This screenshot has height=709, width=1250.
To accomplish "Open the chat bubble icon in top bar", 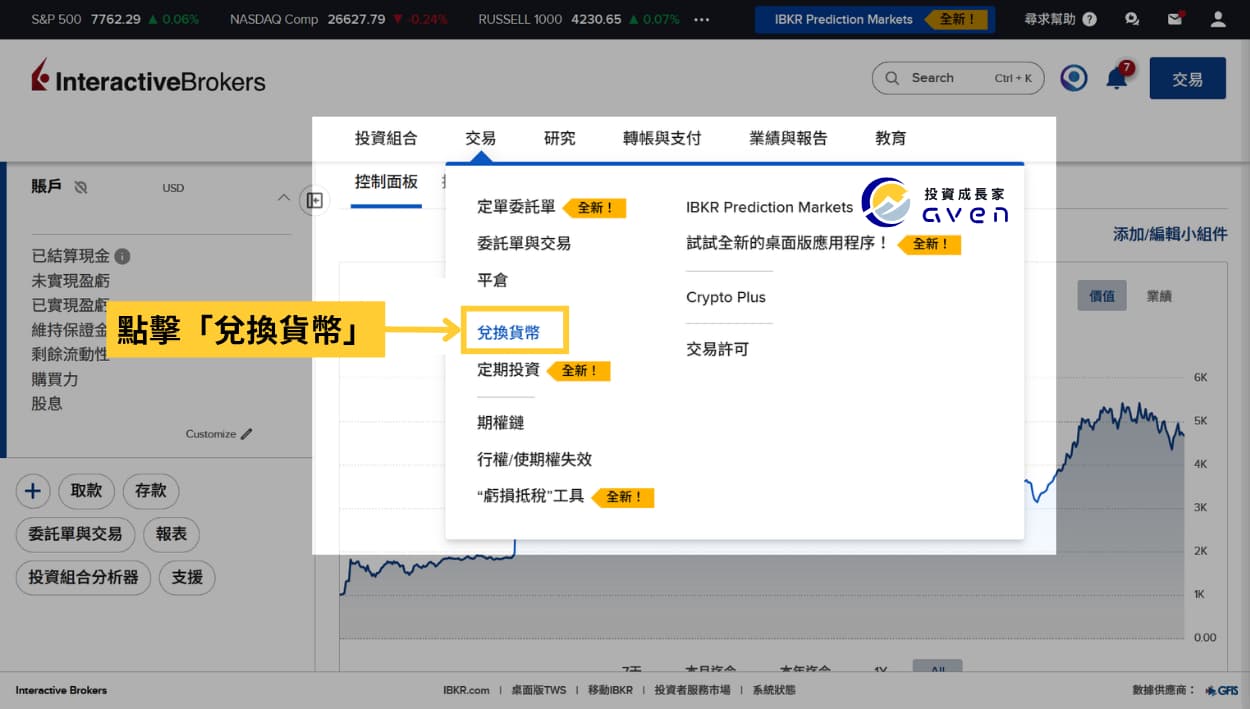I will 1131,19.
